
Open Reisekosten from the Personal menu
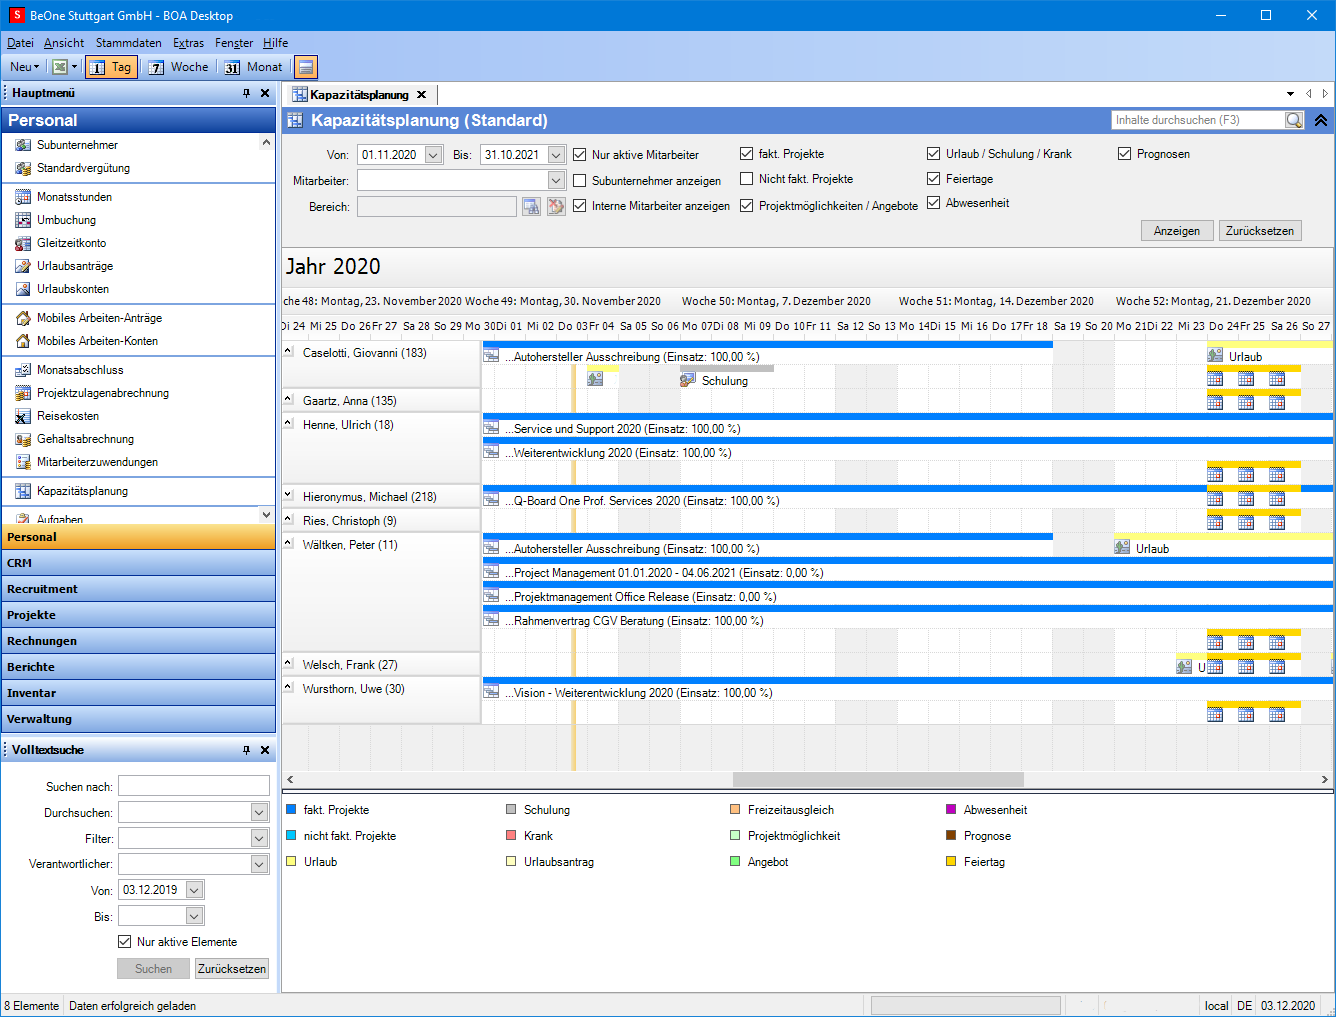(x=68, y=416)
